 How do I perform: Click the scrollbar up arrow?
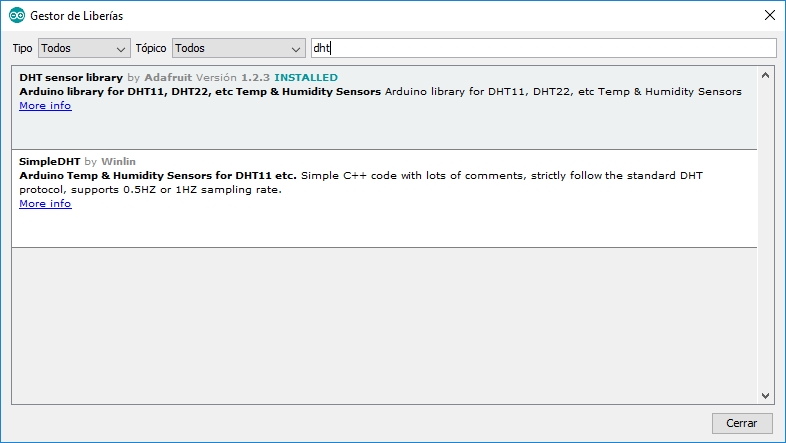coord(765,76)
